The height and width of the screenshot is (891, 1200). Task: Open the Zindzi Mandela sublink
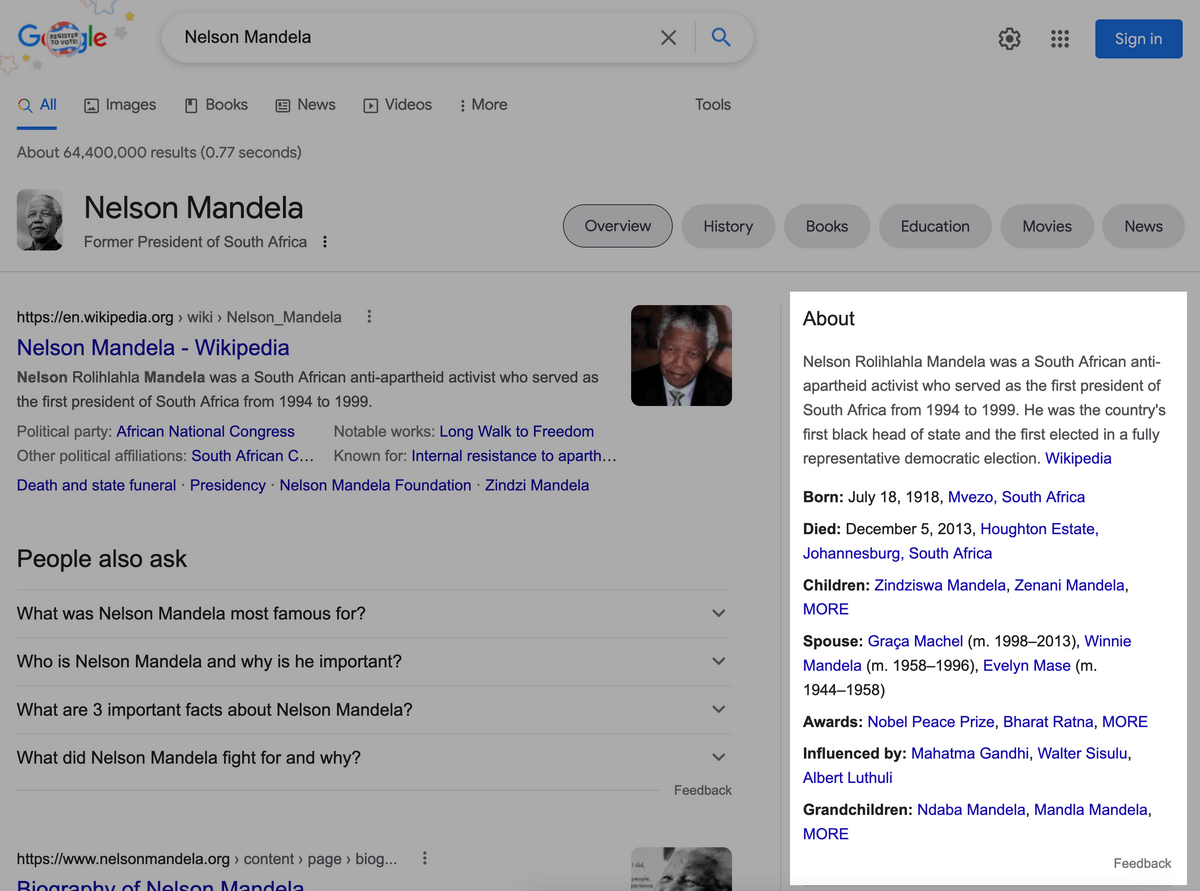(x=537, y=485)
